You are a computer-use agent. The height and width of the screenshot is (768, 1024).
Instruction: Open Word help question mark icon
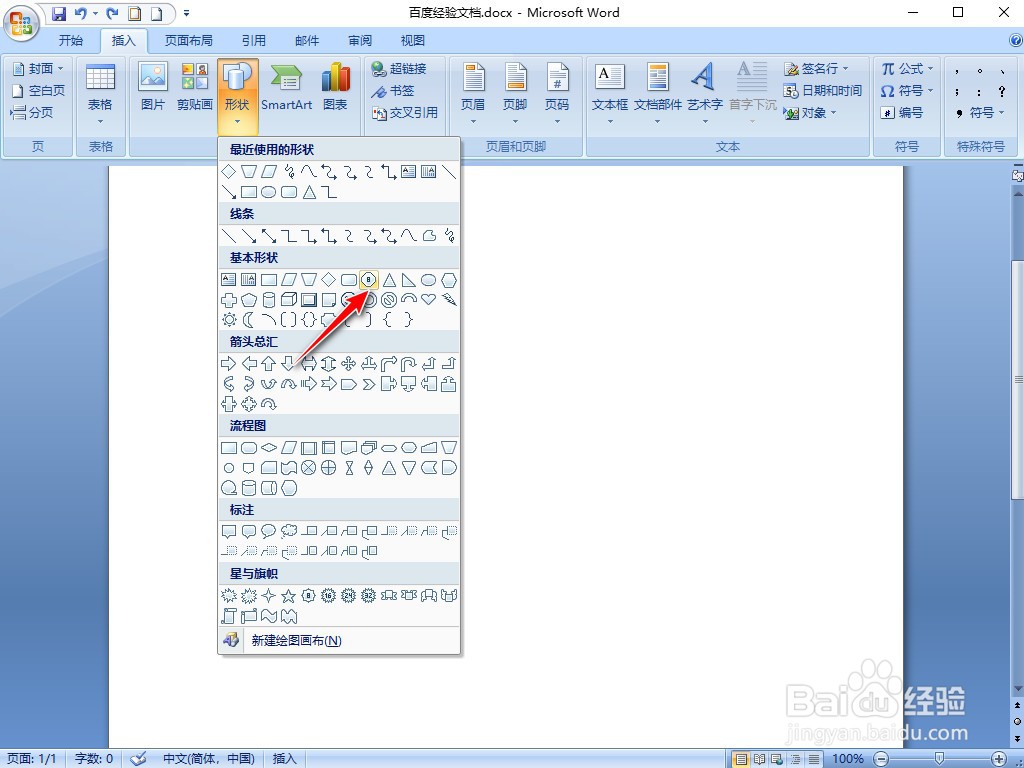click(1016, 40)
